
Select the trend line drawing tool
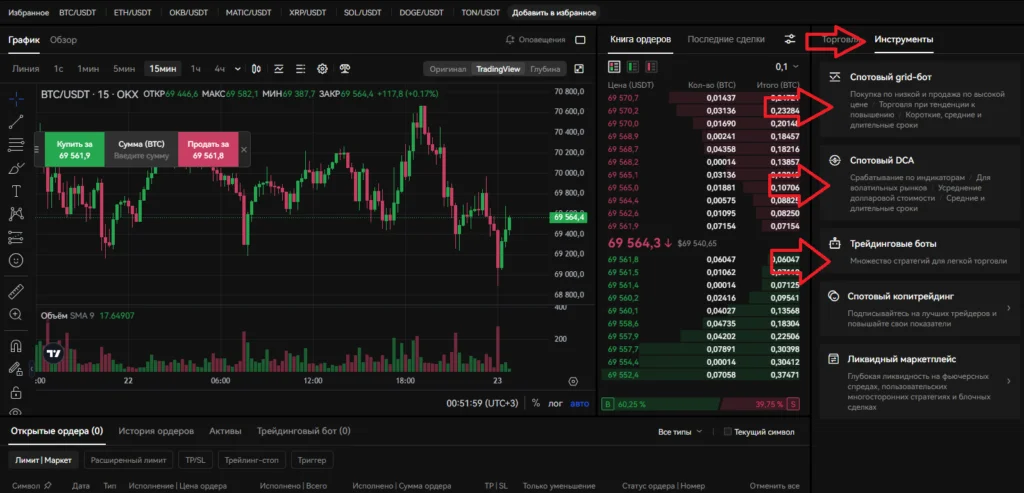tap(16, 122)
